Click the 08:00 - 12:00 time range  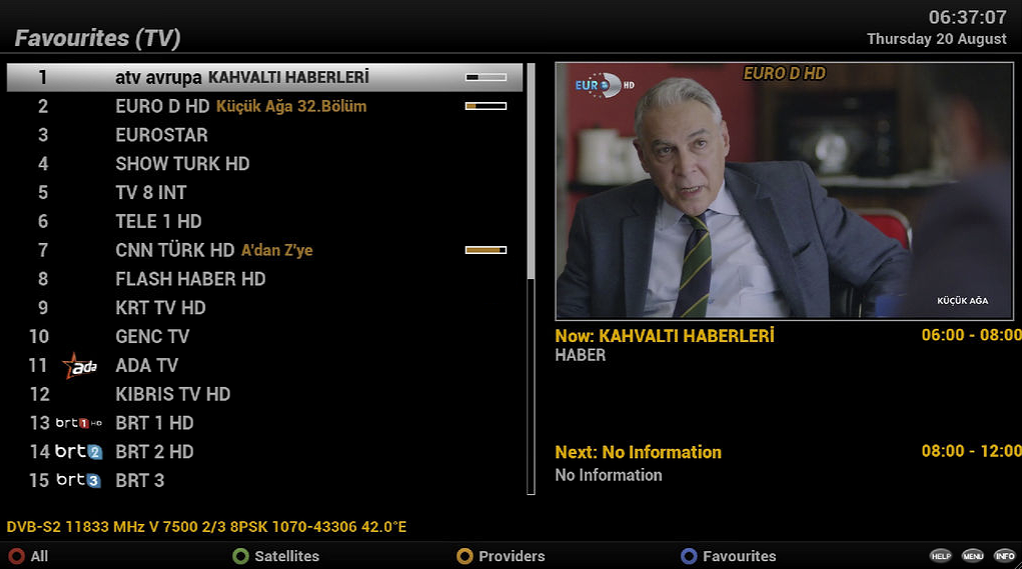[x=971, y=451]
